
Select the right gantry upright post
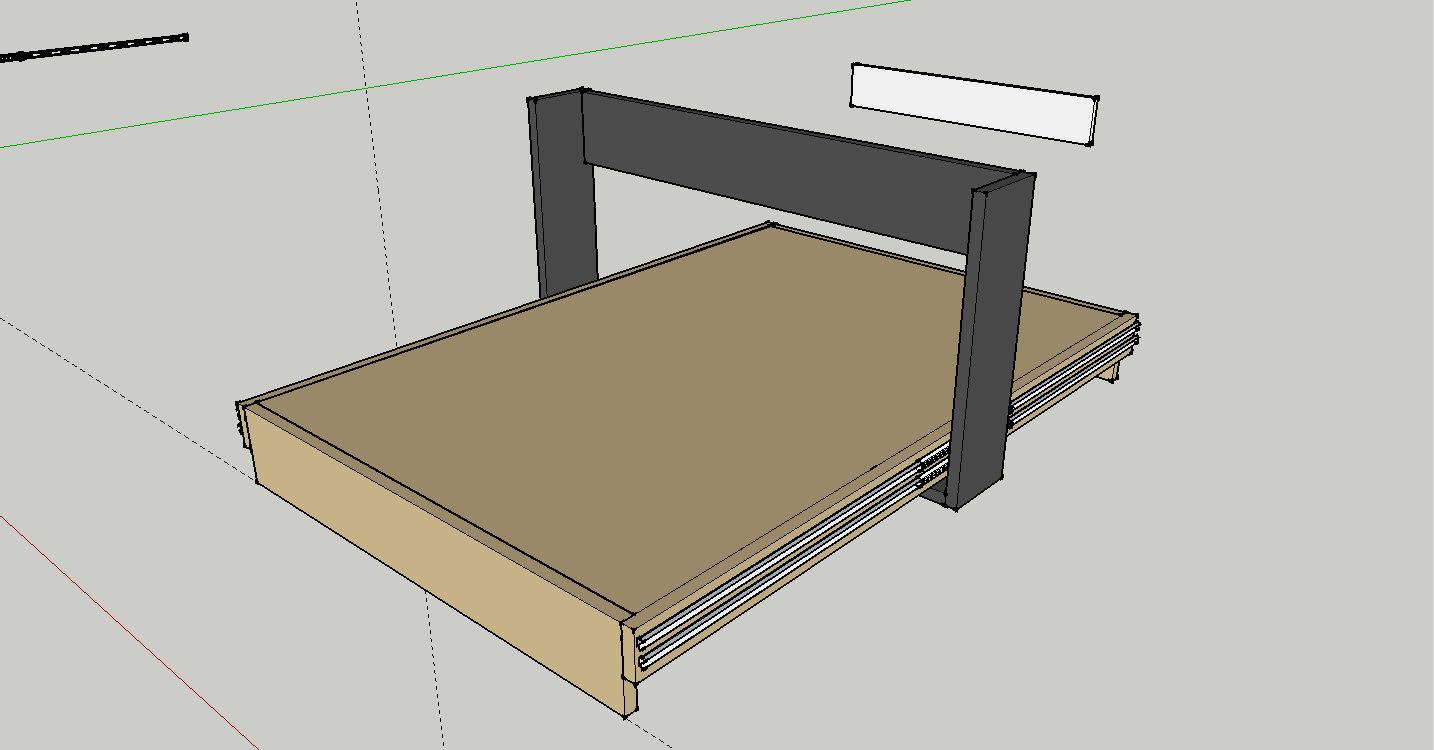point(990,340)
